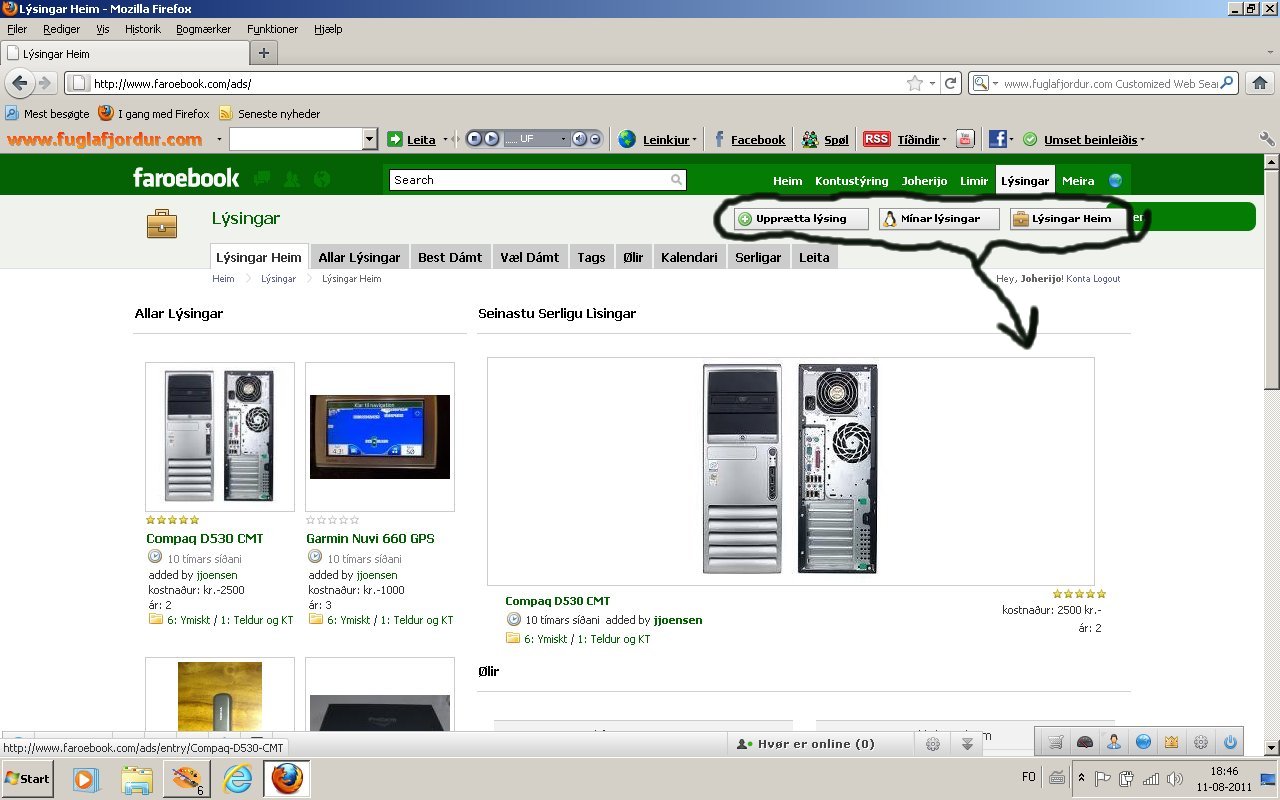Open jjoensen's profile under featured Compaq D530
The image size is (1280, 800).
coord(678,620)
